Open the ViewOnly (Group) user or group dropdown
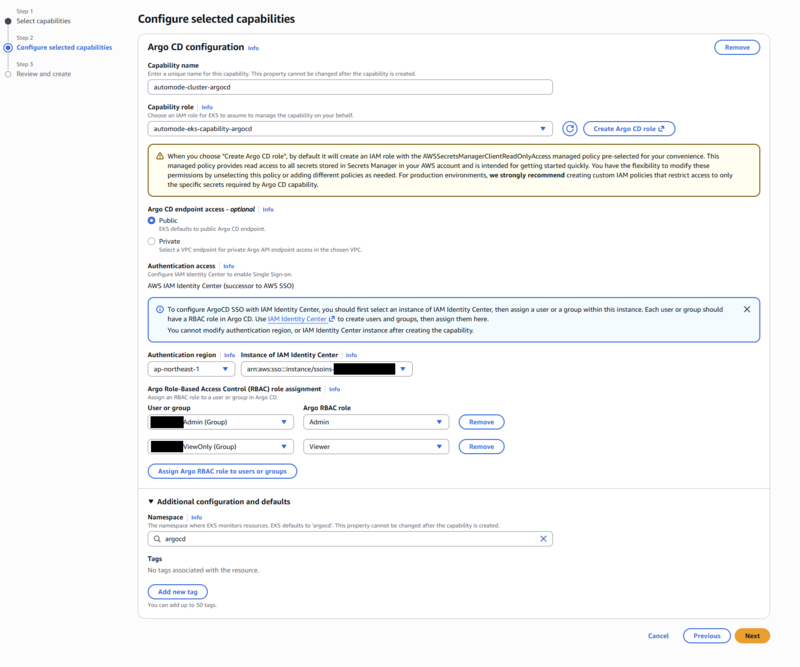The image size is (800, 667). tap(221, 447)
